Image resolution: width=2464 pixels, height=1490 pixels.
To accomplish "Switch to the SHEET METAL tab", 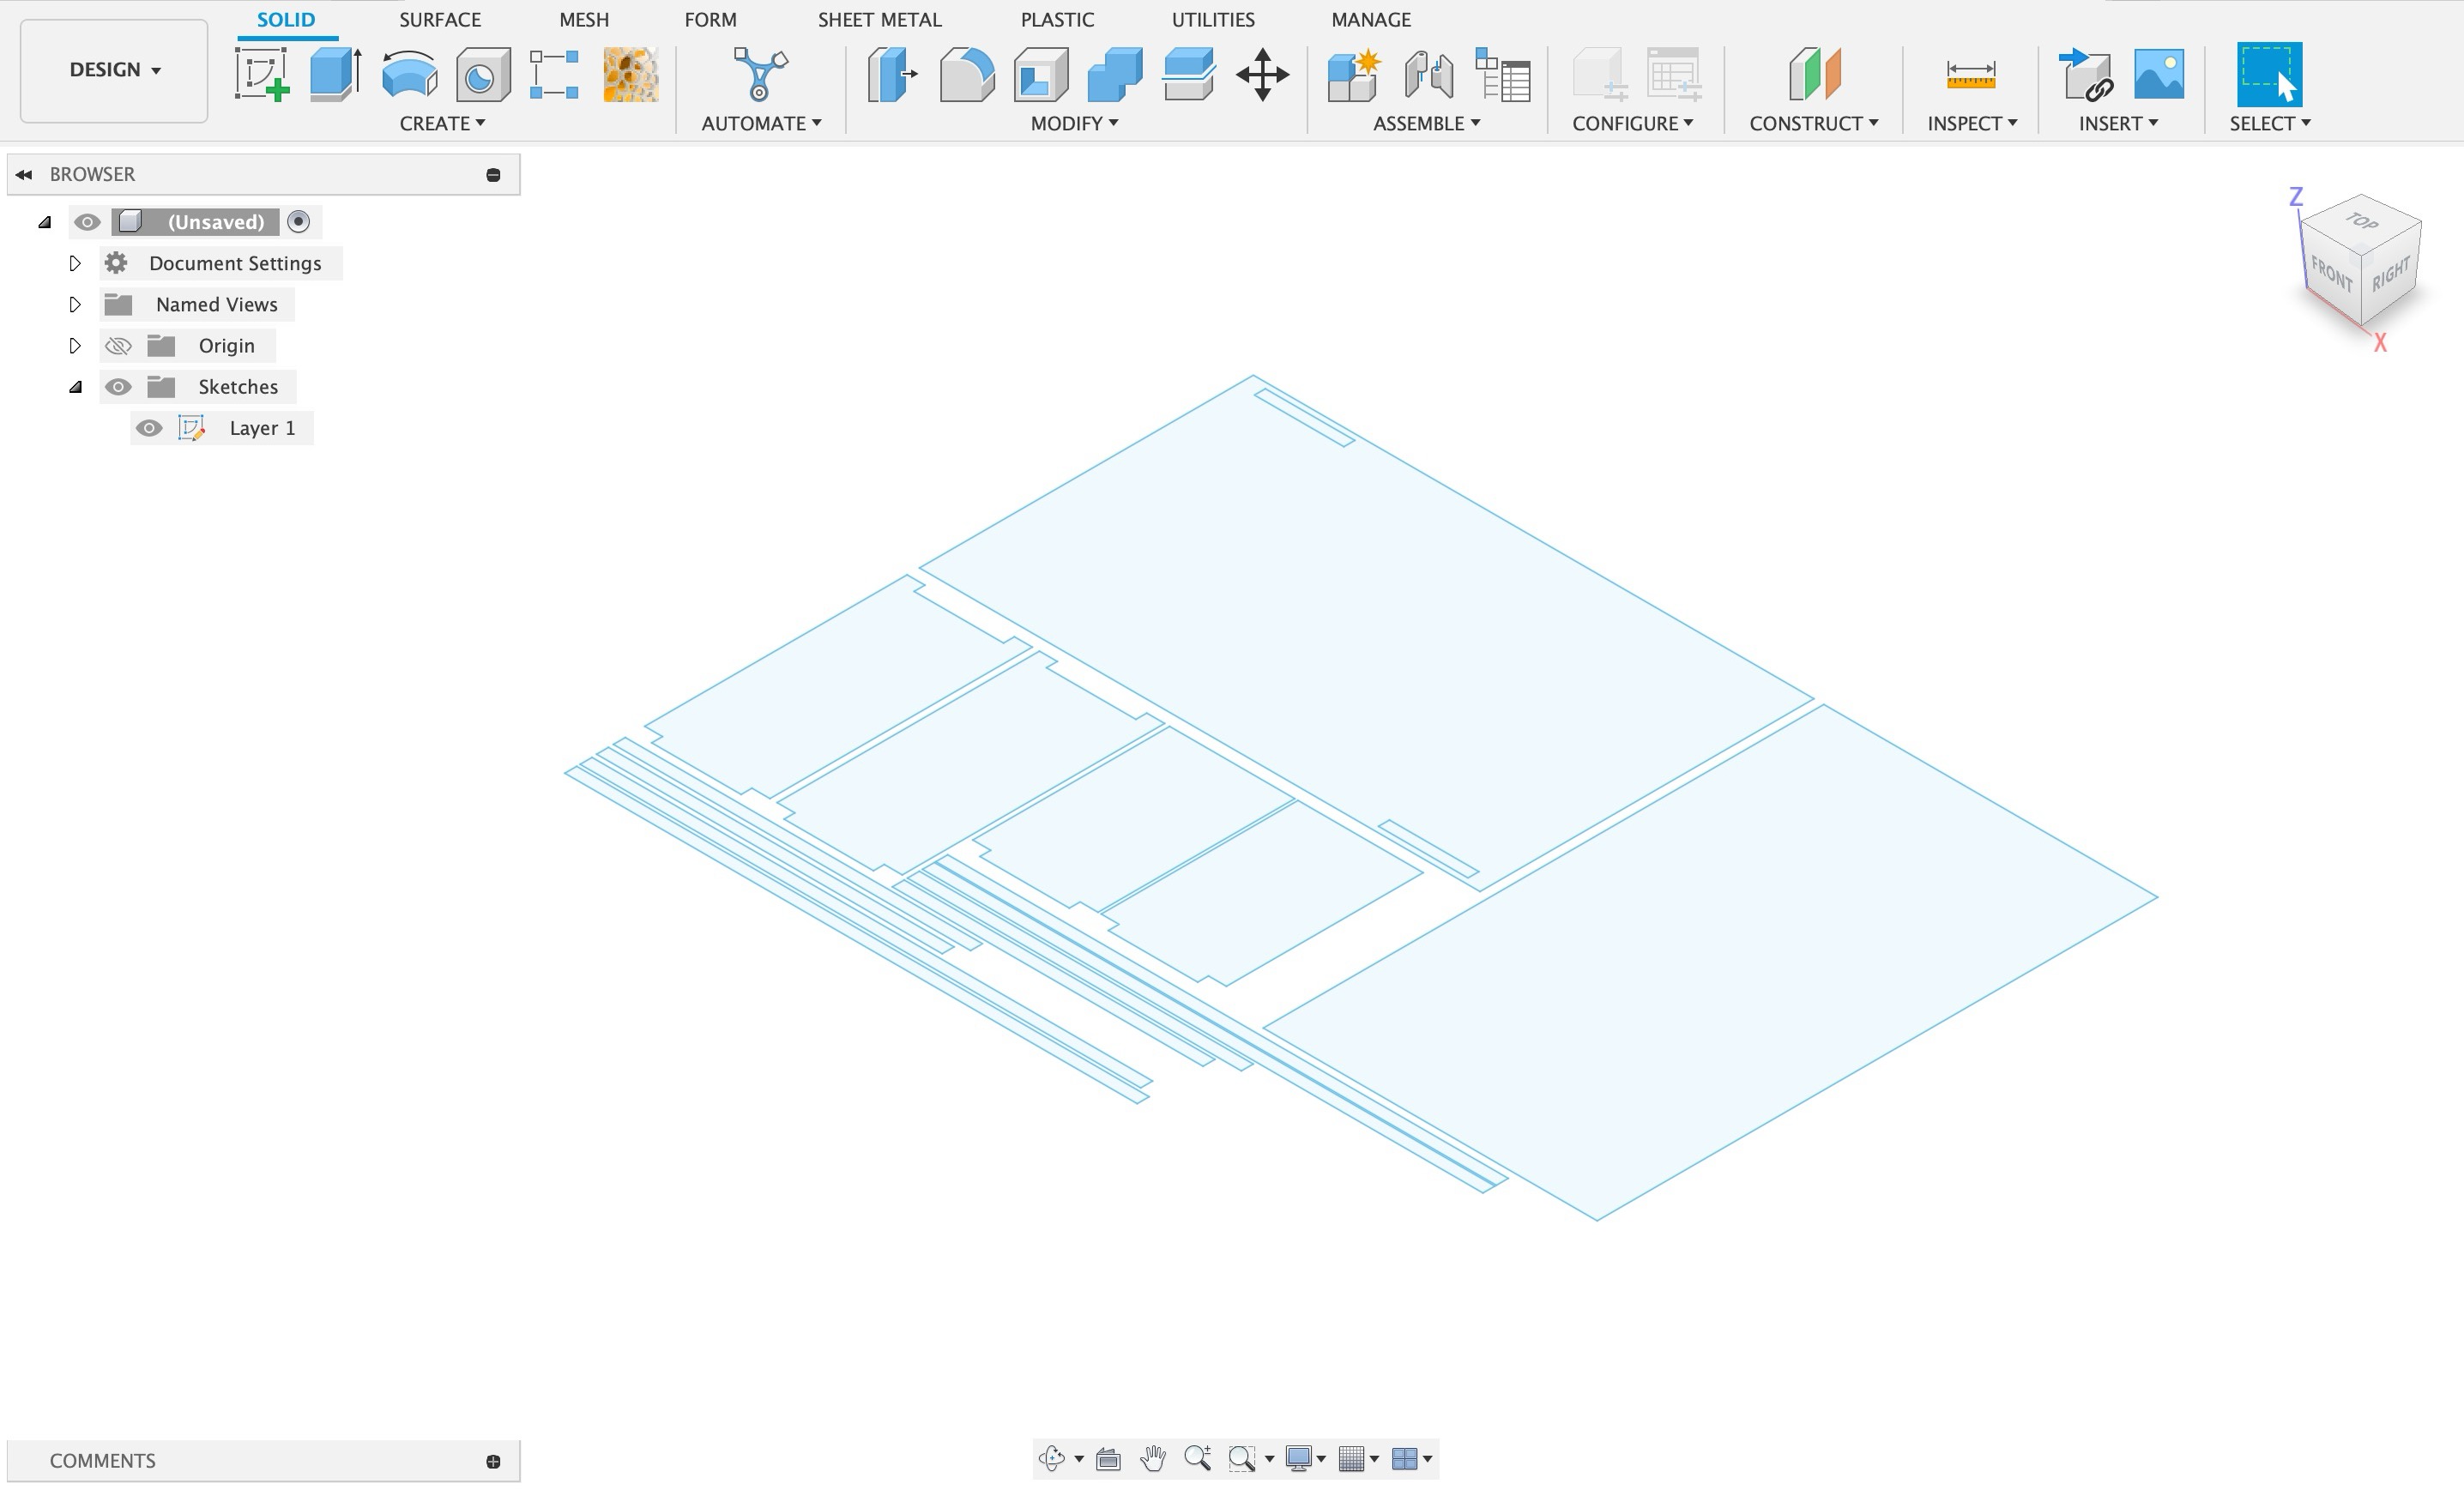I will pyautogui.click(x=879, y=20).
